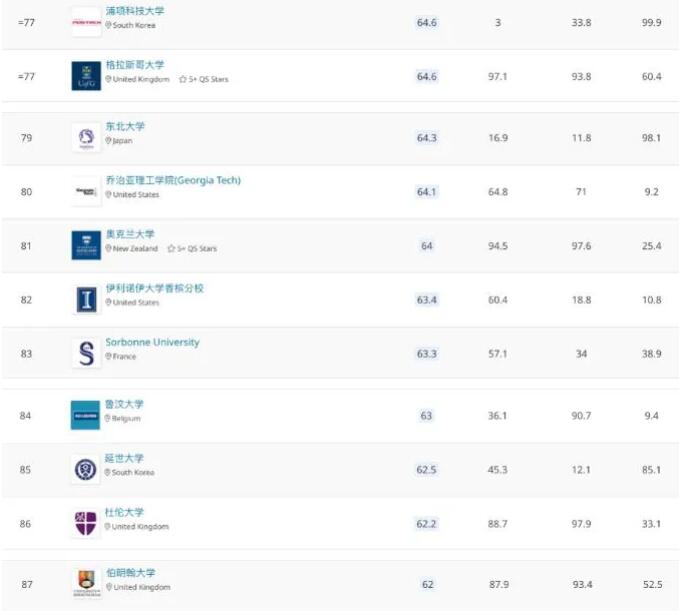Open the rank 84 Belgium university link

(x=124, y=404)
